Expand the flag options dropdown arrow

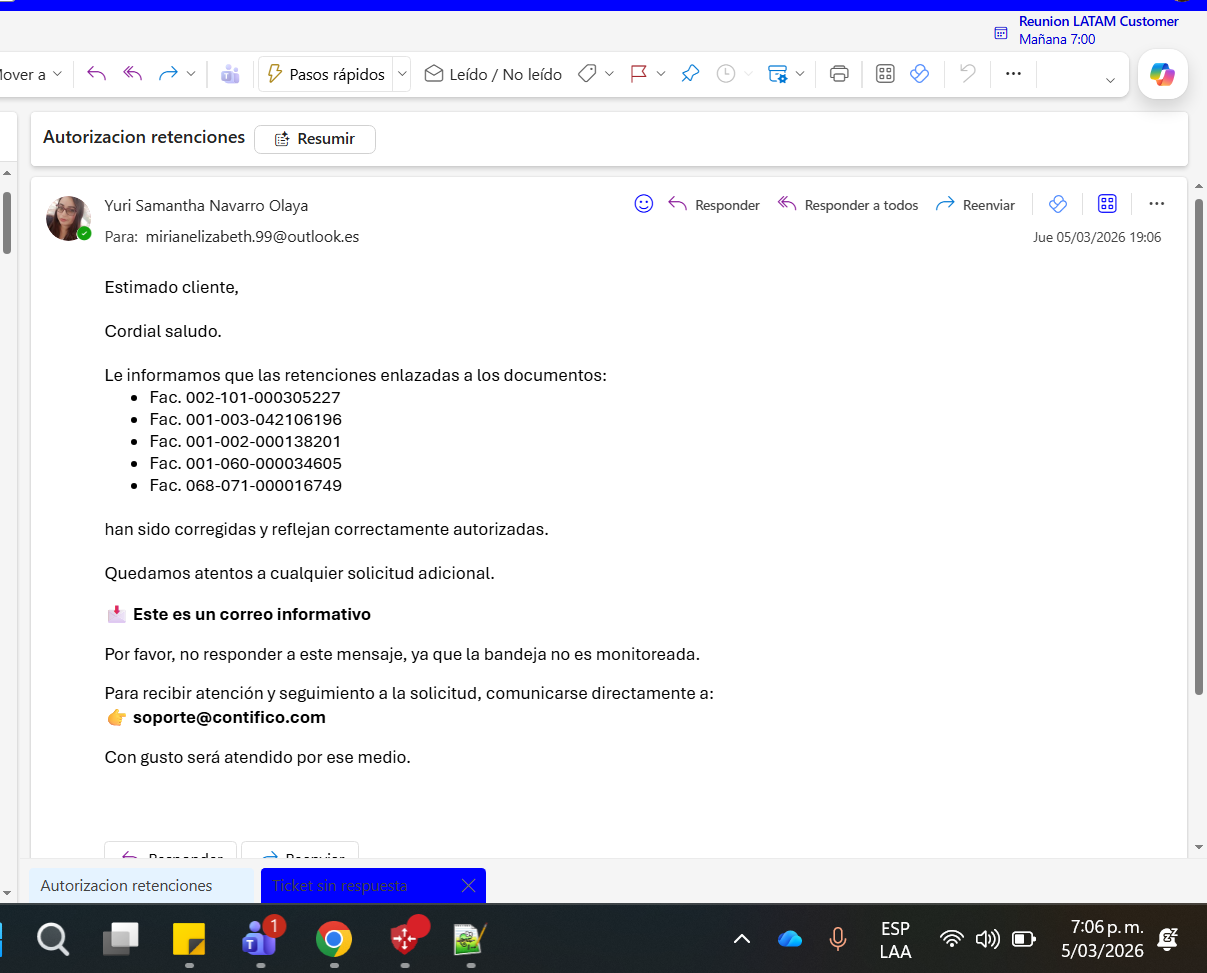click(660, 74)
